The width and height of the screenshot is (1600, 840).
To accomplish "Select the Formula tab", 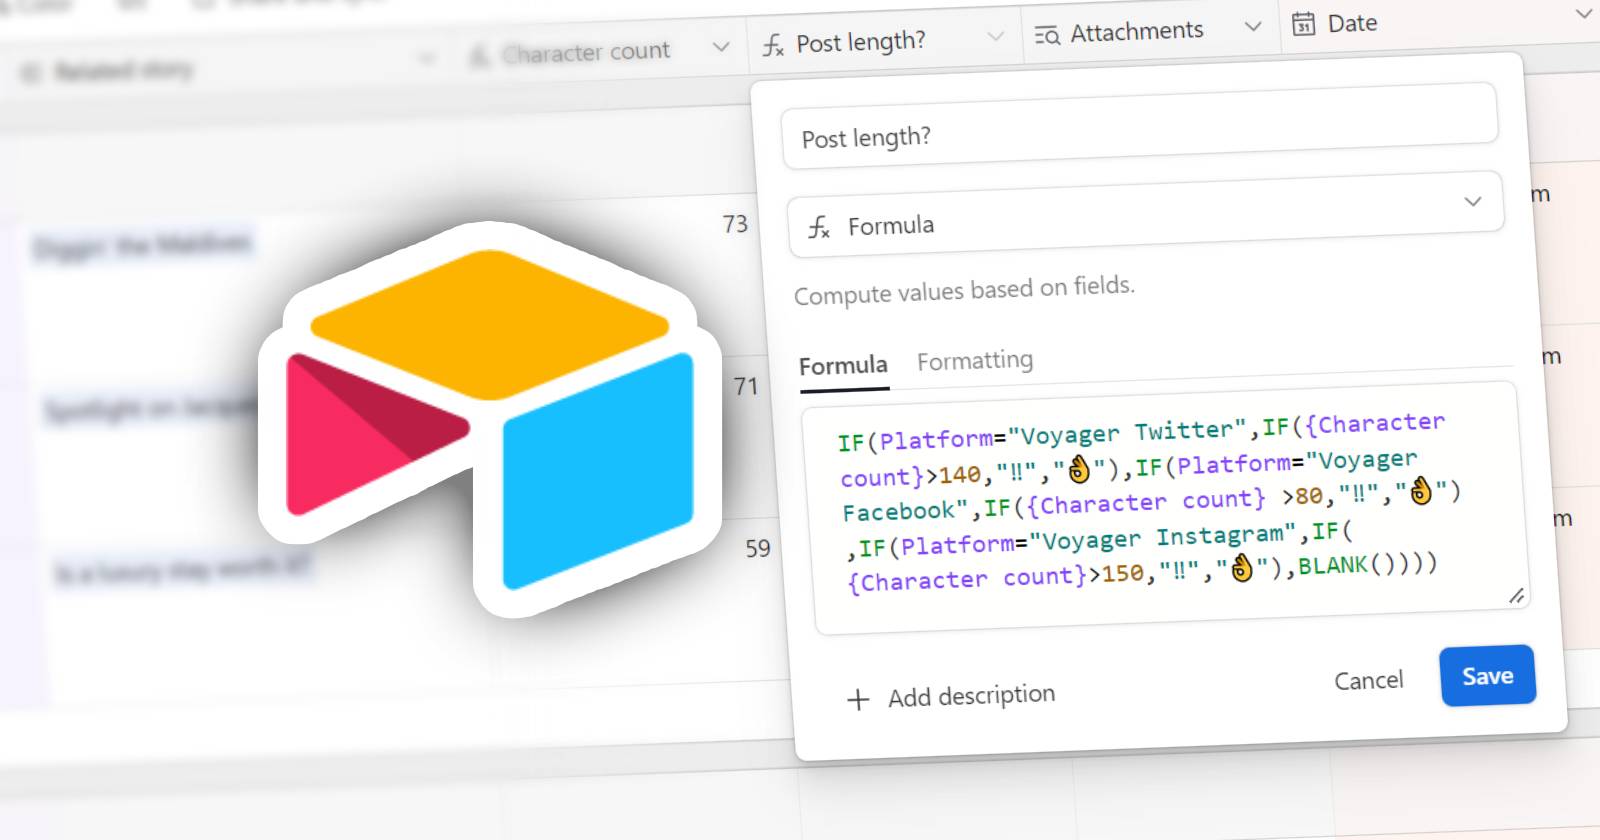I will click(843, 365).
